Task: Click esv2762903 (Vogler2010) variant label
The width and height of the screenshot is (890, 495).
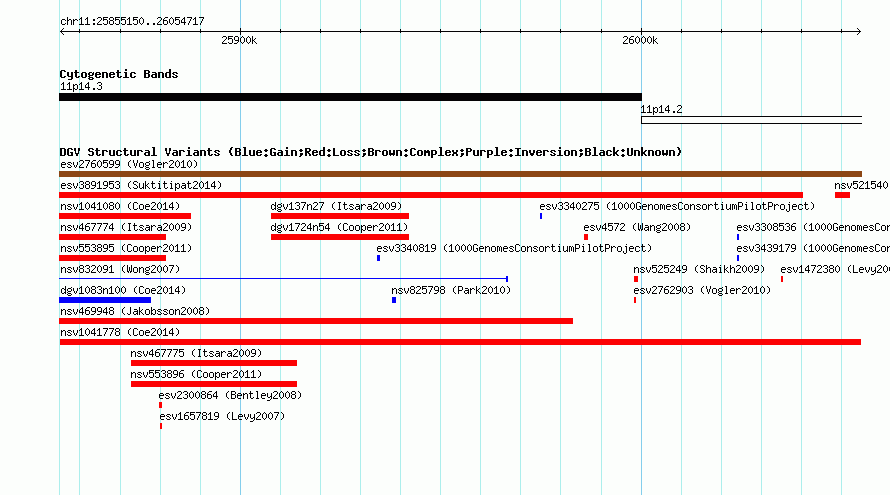Action: pyautogui.click(x=702, y=291)
